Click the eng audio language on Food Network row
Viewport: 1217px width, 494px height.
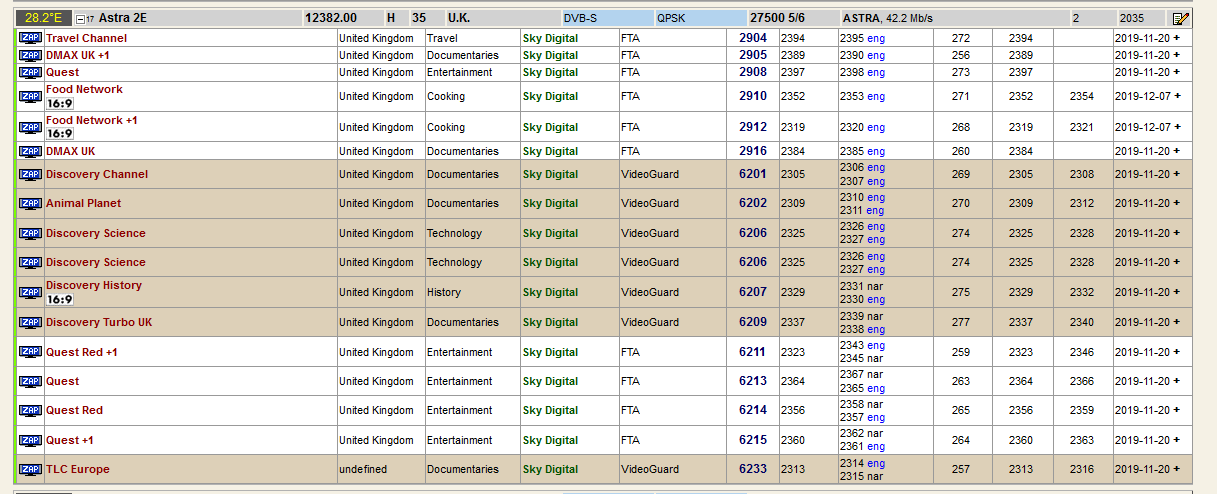tap(876, 97)
